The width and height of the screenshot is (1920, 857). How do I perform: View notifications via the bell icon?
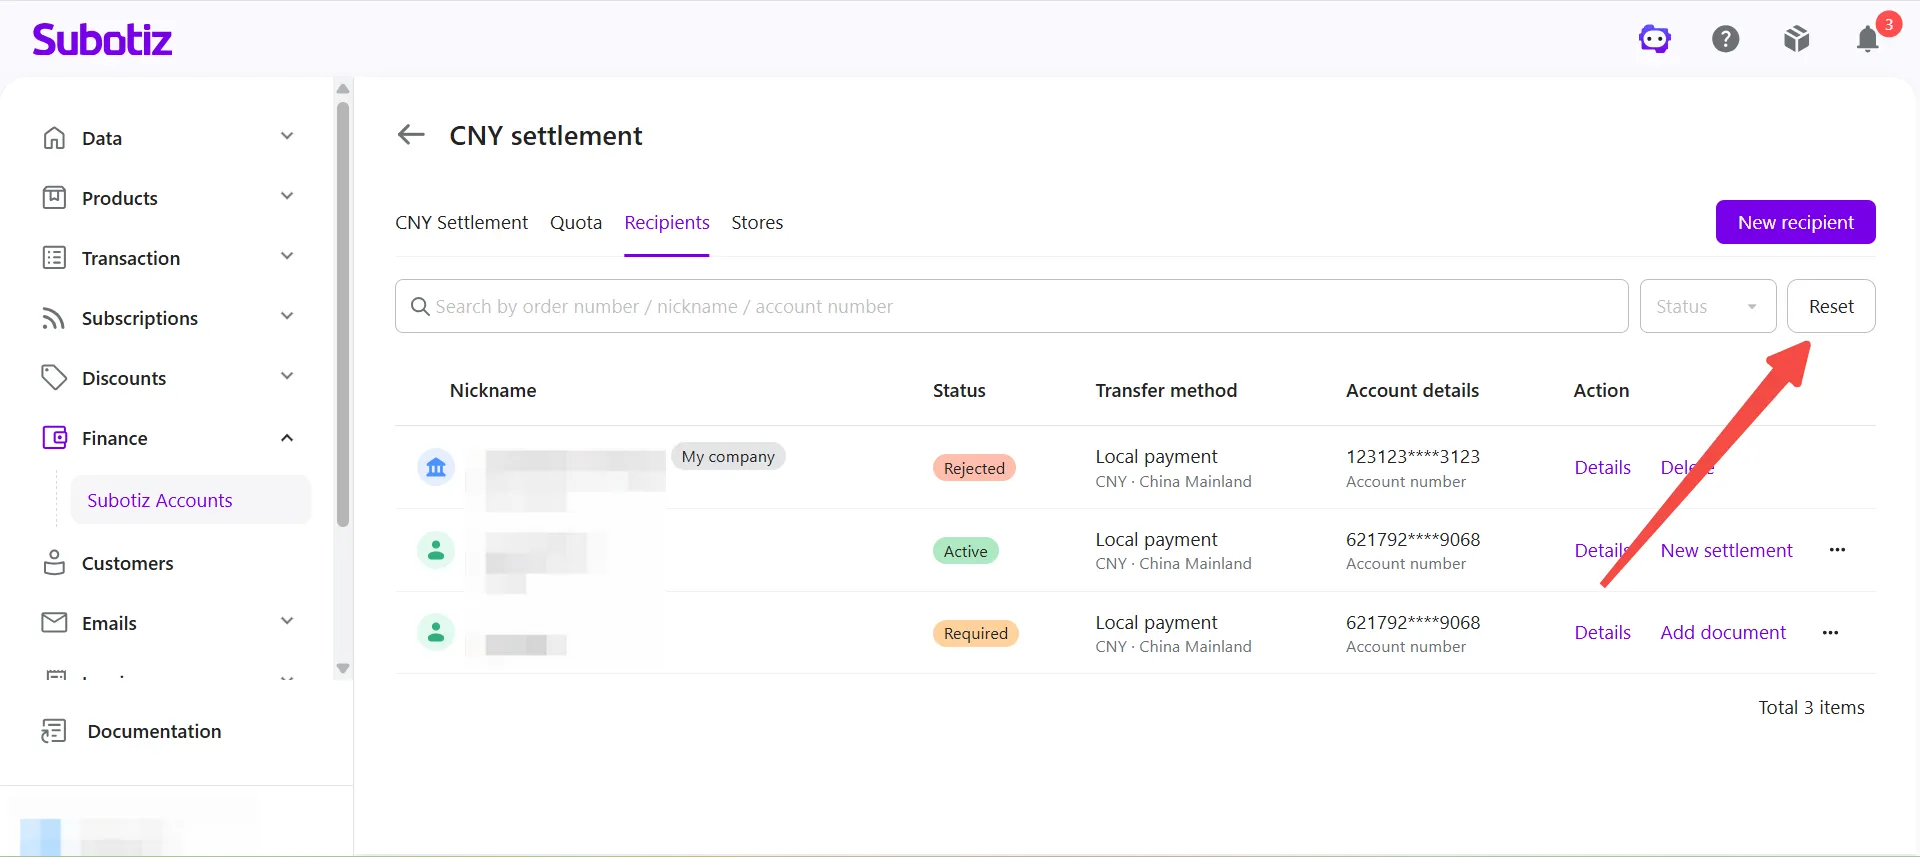1868,39
